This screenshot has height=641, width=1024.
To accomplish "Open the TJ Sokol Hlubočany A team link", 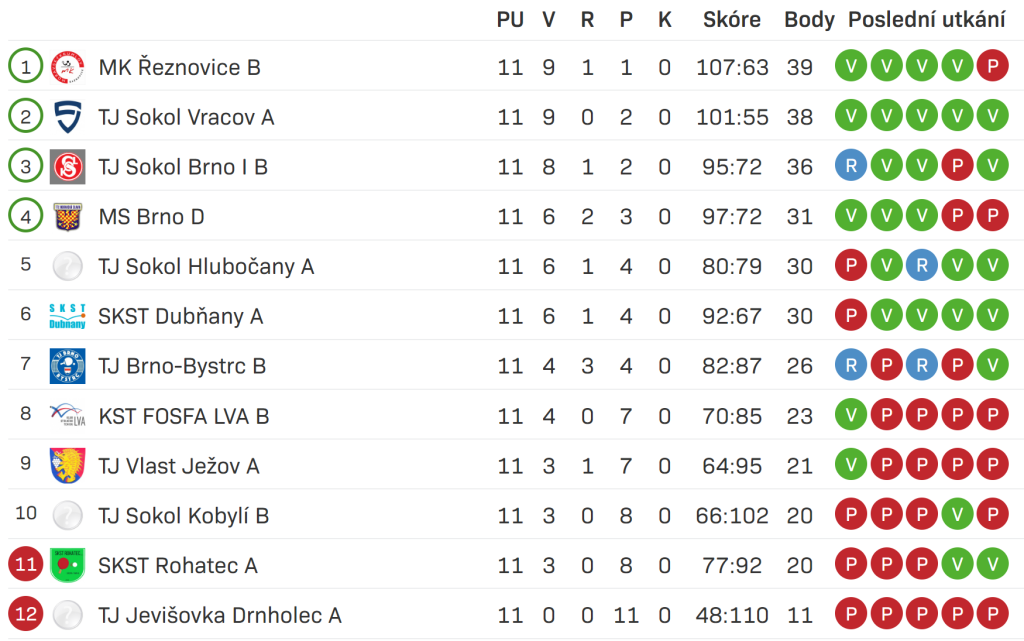I will point(206,266).
